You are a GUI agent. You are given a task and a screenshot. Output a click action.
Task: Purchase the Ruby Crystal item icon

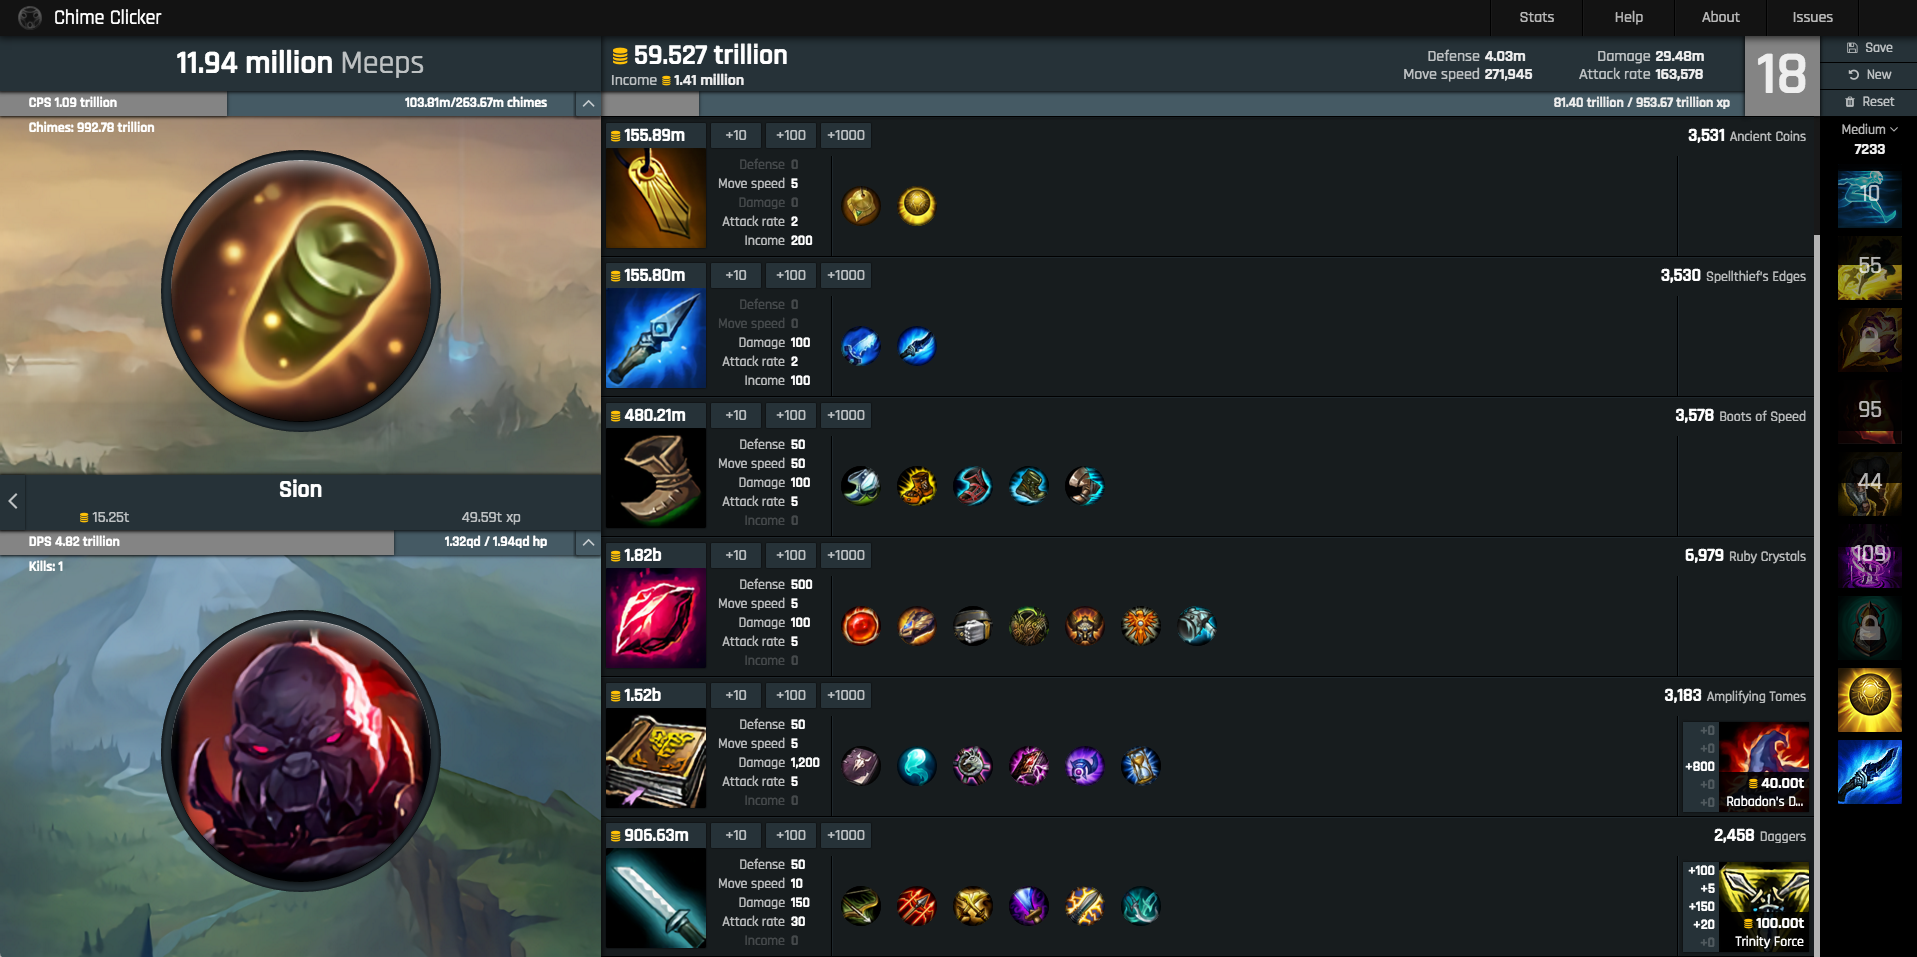coord(656,618)
